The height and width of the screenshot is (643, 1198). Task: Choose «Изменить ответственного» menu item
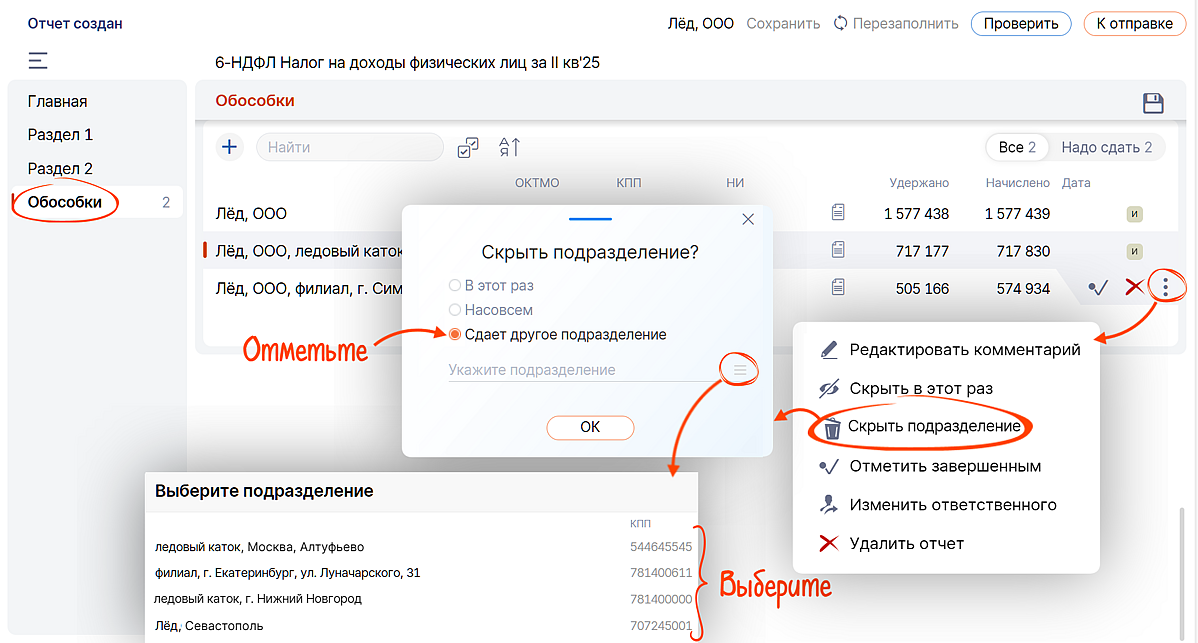tap(952, 505)
